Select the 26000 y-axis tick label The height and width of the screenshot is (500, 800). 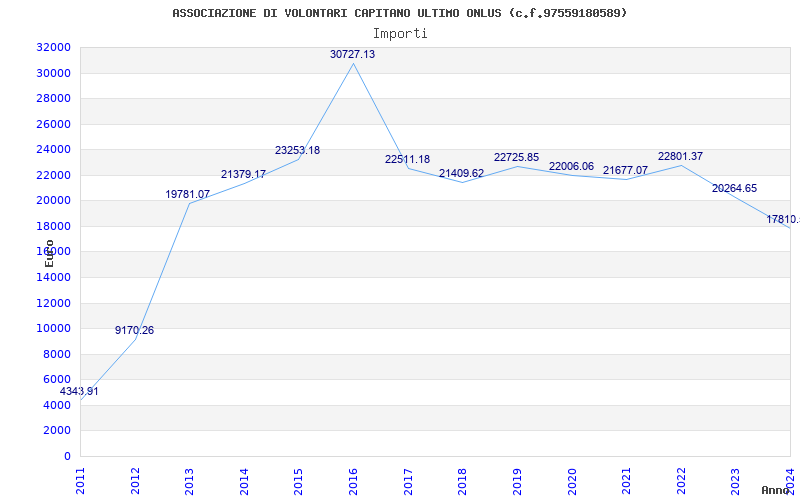tap(54, 124)
